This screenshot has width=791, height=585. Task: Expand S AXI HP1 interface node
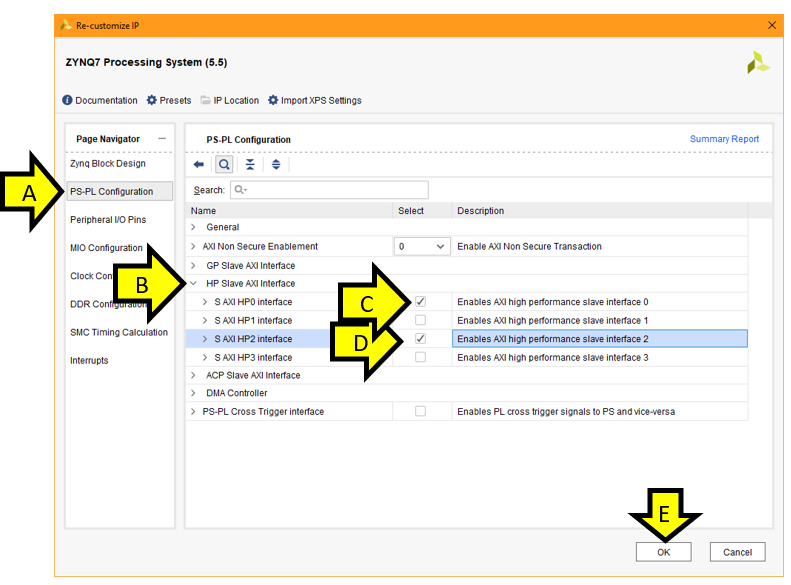[x=205, y=320]
